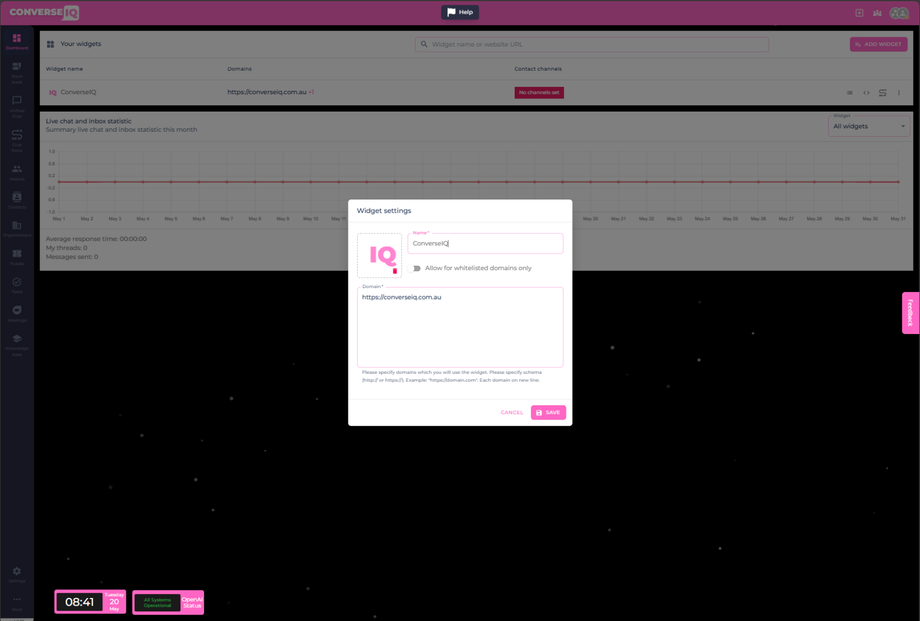
Task: Click the CANCEL link in Widget settings
Action: (x=511, y=412)
